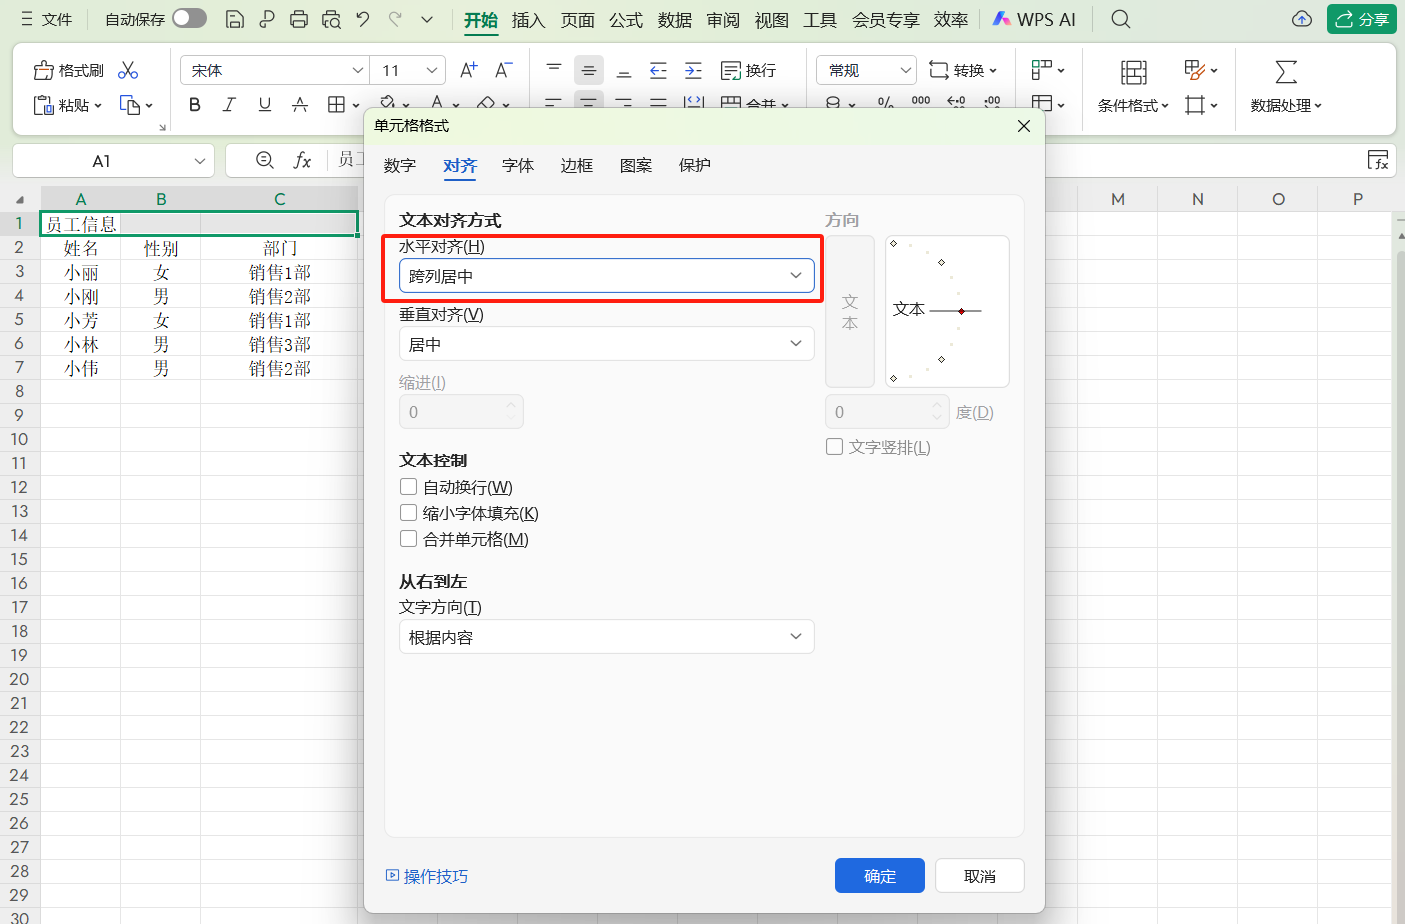Open the 插入 ribbon tab
Viewport: 1405px width, 924px height.
(528, 19)
